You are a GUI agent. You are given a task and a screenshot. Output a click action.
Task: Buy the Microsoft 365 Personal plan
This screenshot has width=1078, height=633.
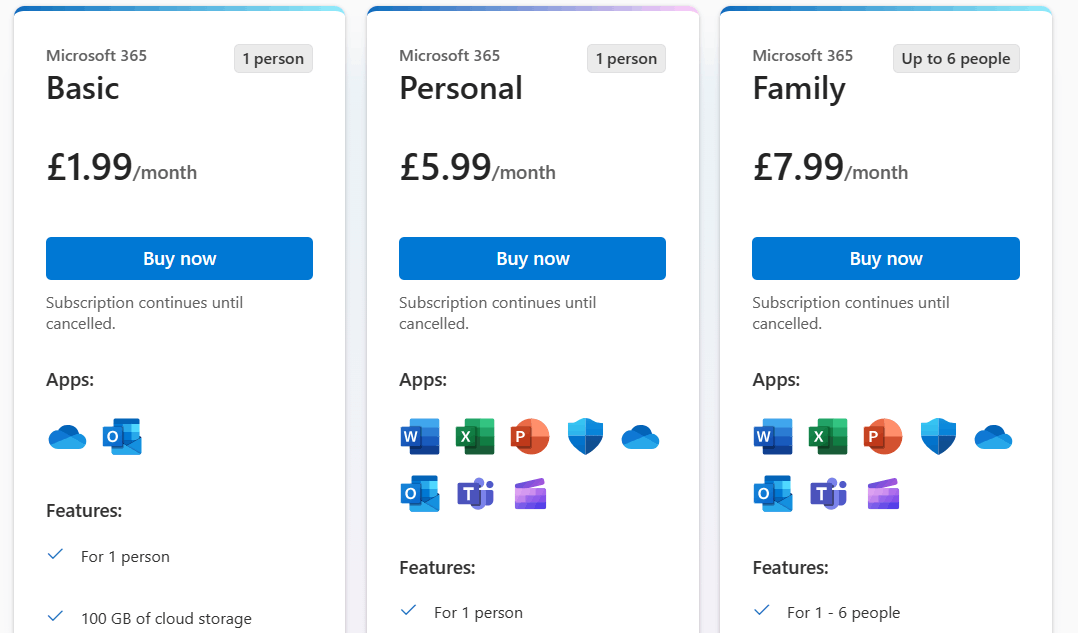click(532, 259)
